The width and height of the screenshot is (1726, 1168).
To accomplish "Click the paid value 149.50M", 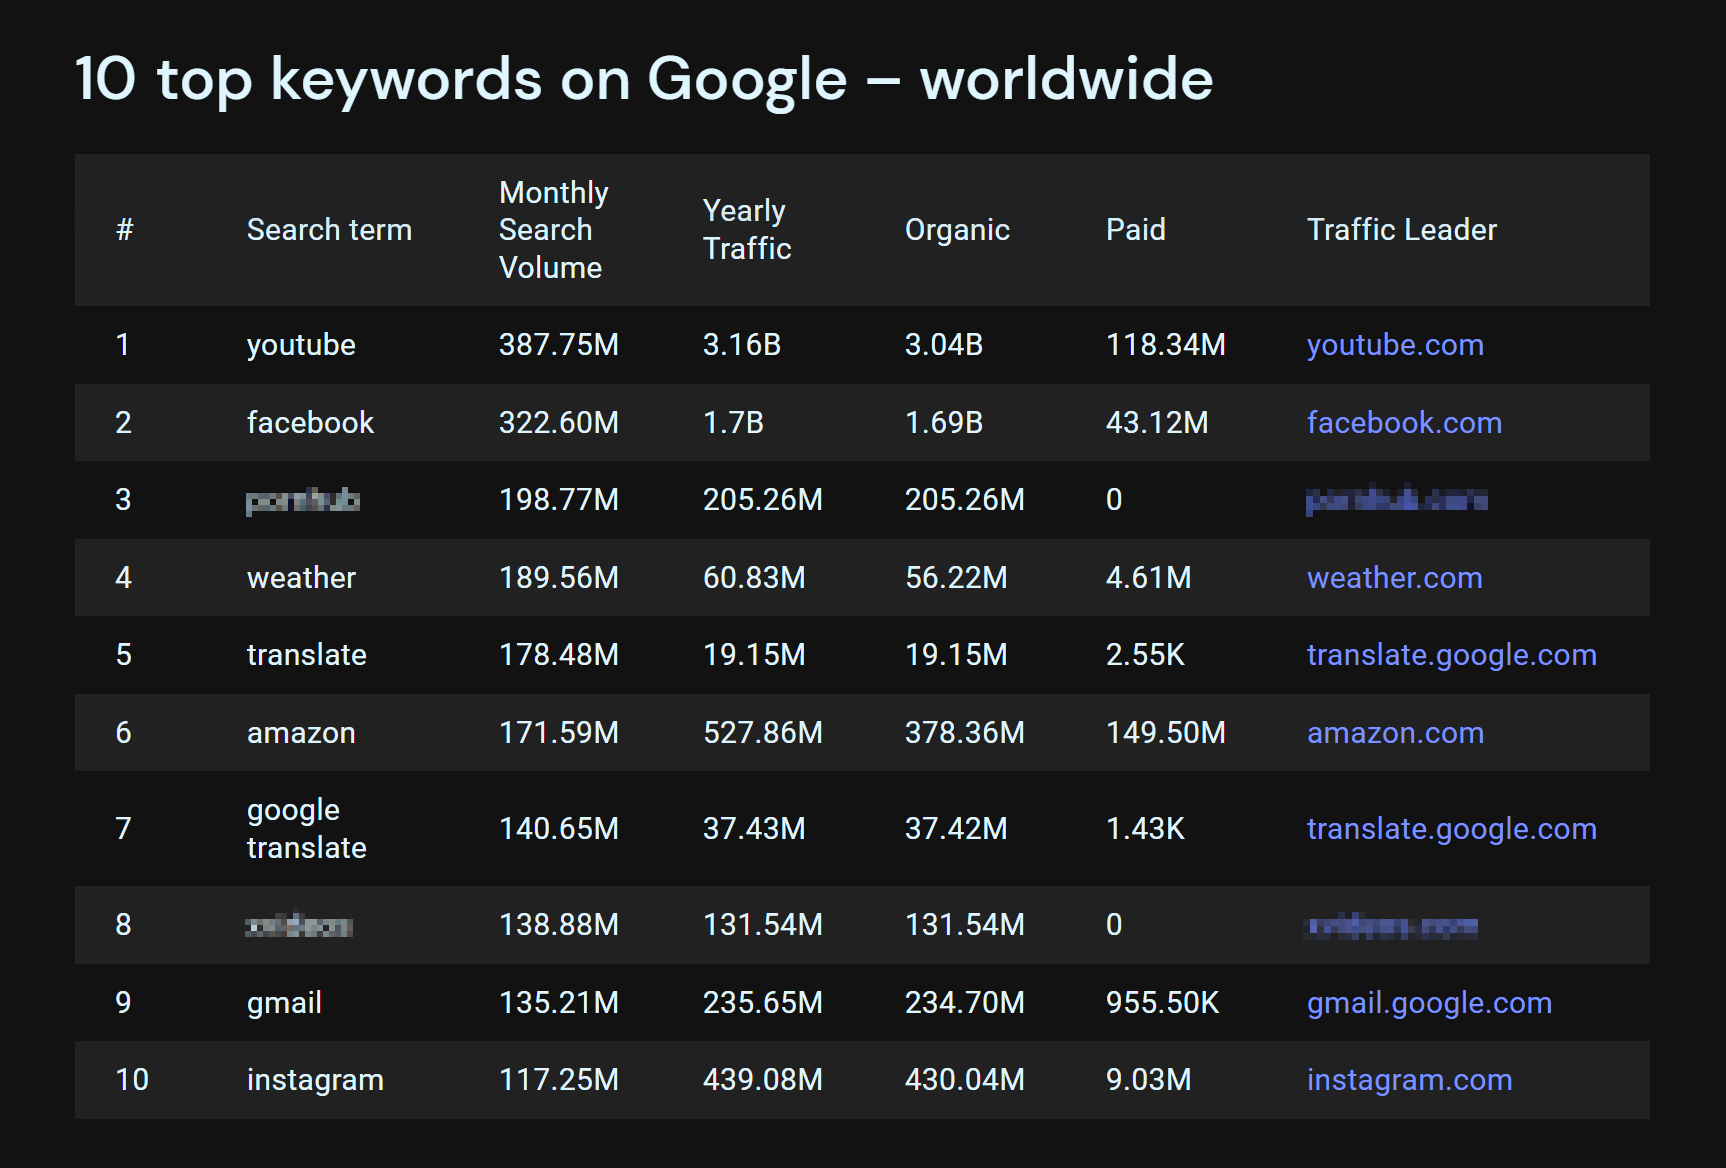I will click(x=1166, y=733).
